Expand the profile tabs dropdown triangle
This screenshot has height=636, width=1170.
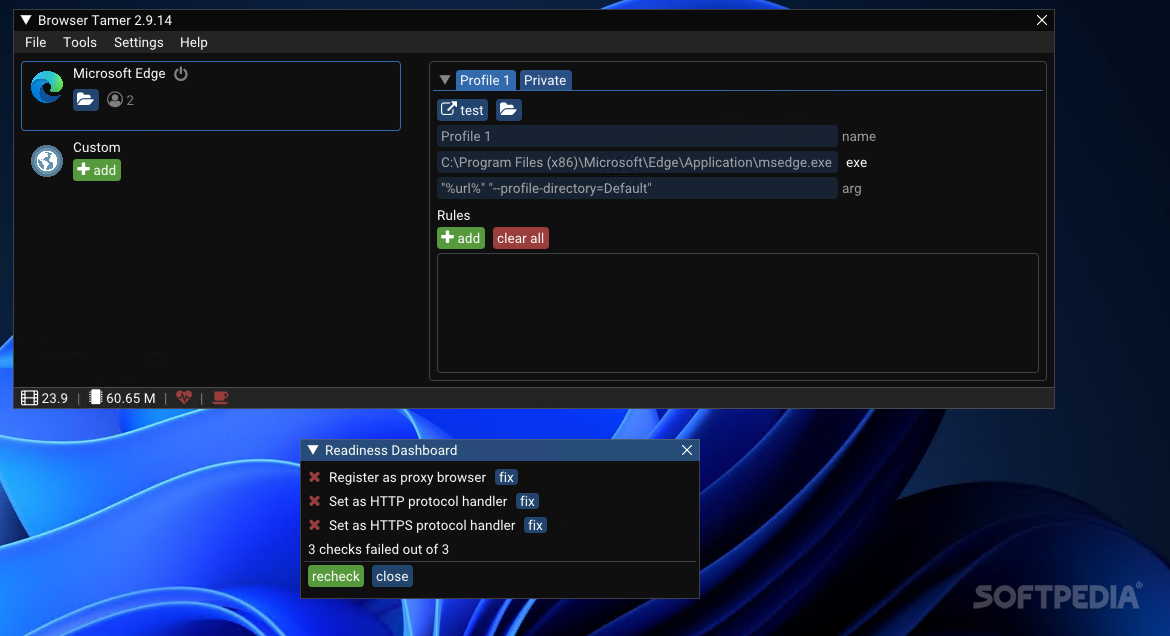click(x=445, y=80)
